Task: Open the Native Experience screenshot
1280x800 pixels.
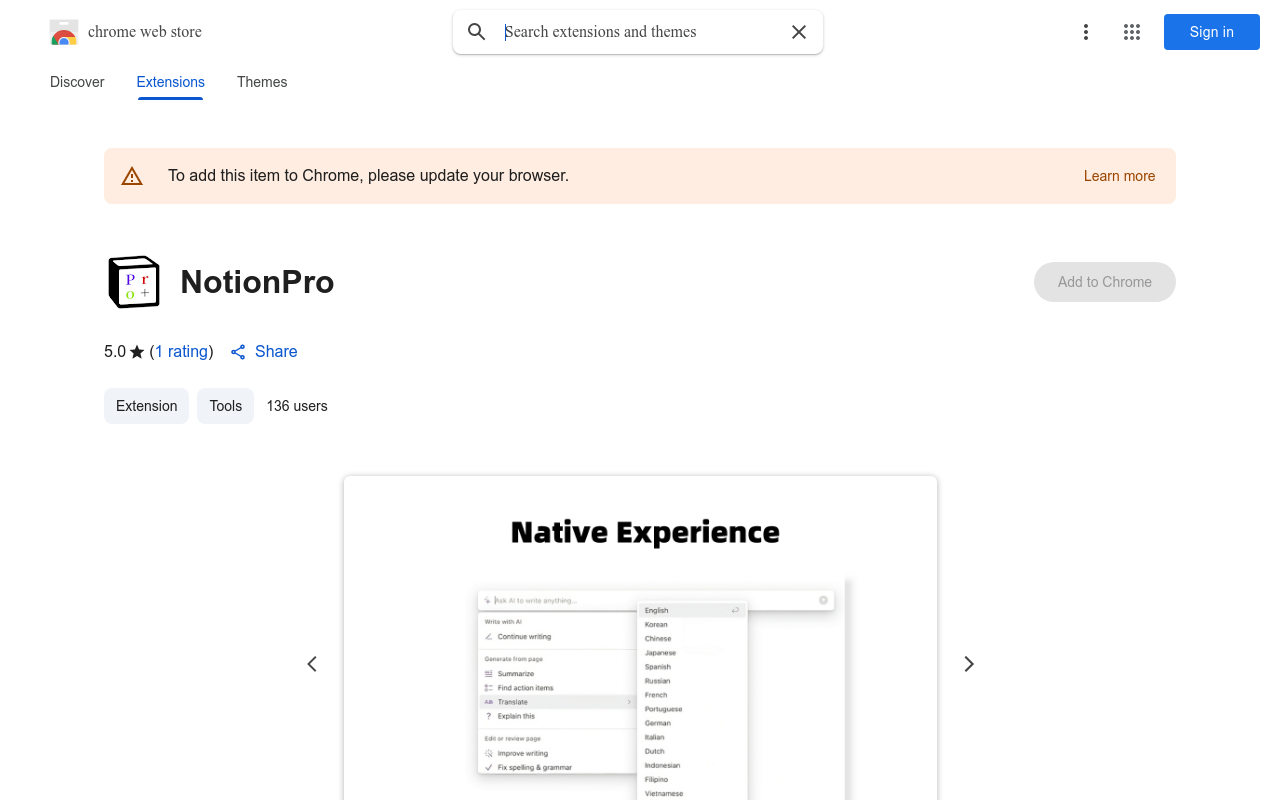Action: point(640,638)
